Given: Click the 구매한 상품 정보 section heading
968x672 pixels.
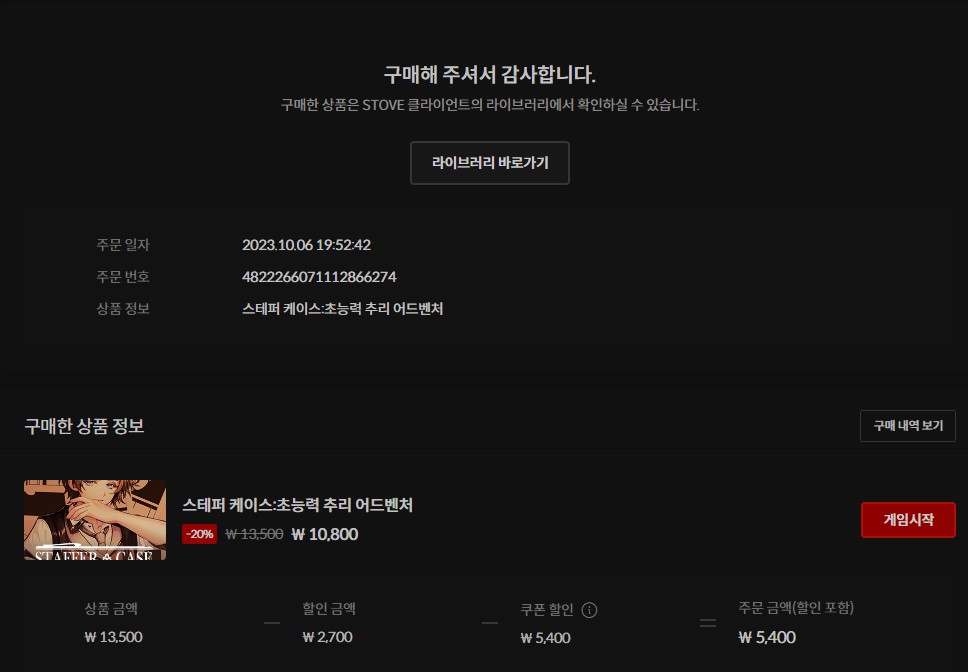Looking at the screenshot, I should point(84,426).
